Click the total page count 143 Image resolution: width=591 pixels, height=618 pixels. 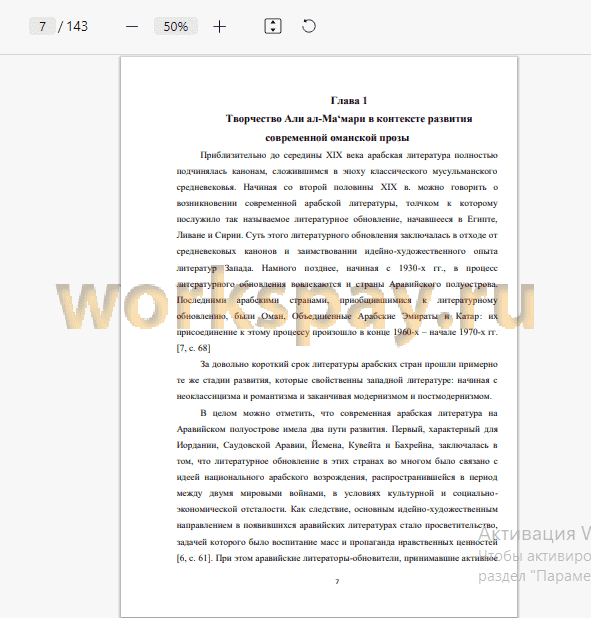coord(77,26)
